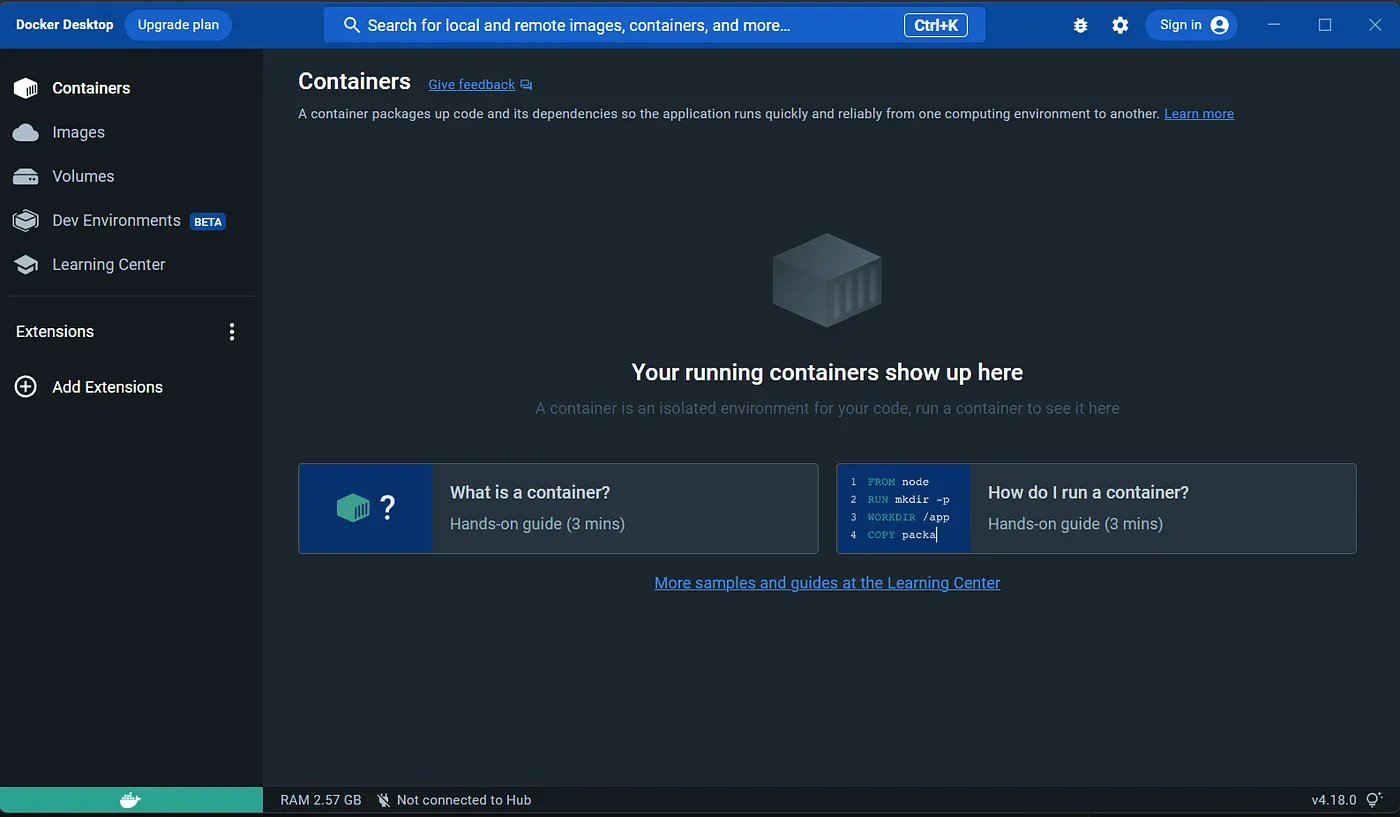Click the not connected plug icon
The image size is (1400, 817).
383,800
